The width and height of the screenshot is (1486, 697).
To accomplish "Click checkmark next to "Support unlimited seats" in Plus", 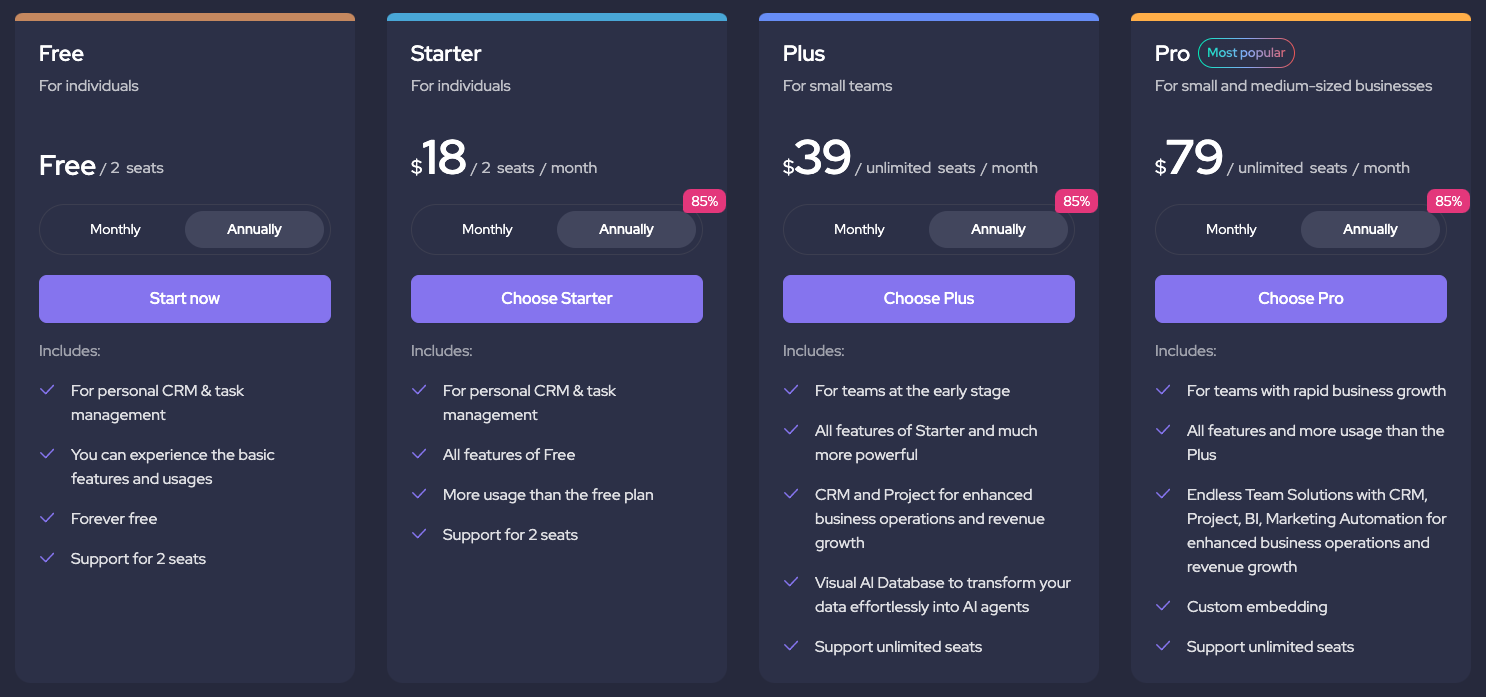I will click(x=791, y=646).
